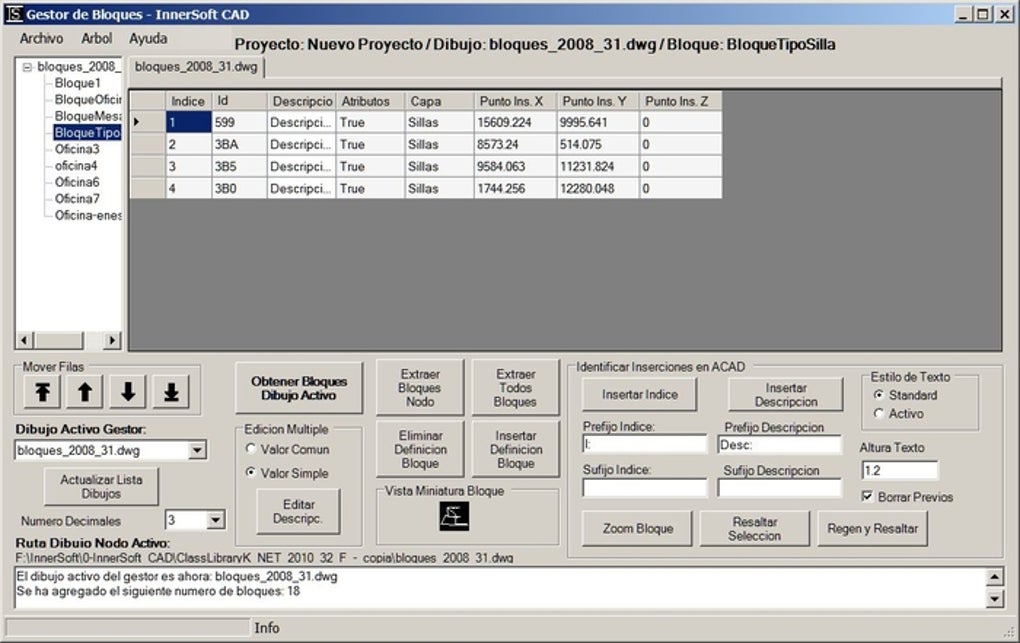Click the block miniature preview thumbnail
The height and width of the screenshot is (643, 1020).
tap(454, 516)
